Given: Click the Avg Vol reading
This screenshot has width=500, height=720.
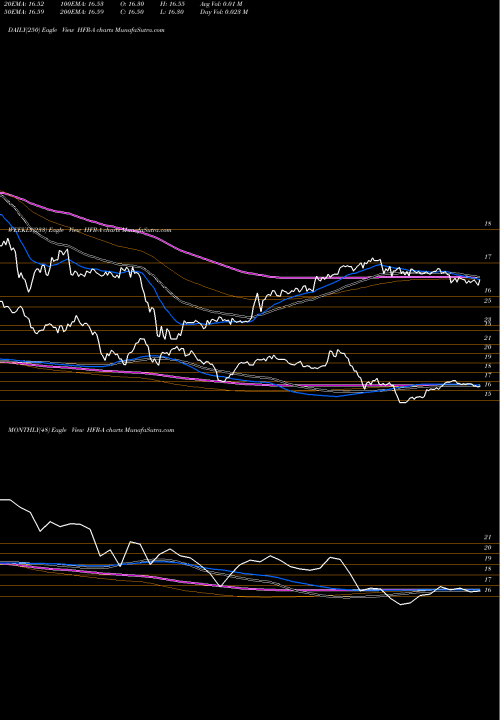Looking at the screenshot, I should (x=221, y=4).
